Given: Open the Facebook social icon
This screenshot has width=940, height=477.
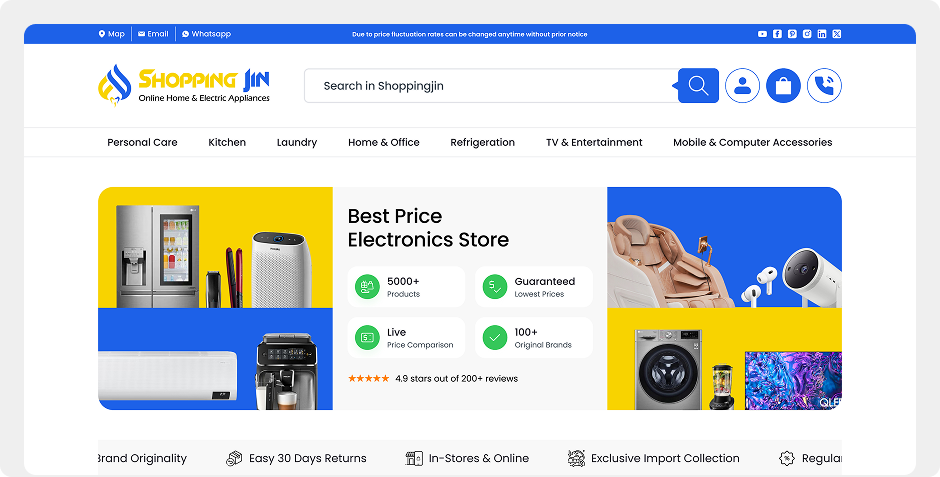Looking at the screenshot, I should point(777,34).
